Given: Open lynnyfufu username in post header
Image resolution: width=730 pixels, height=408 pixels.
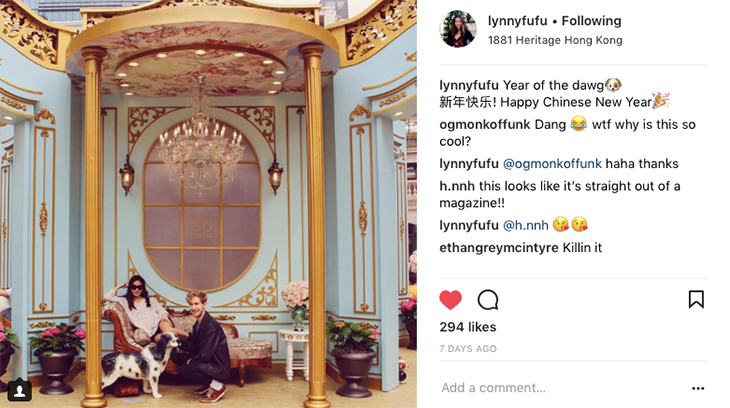Looking at the screenshot, I should (518, 21).
